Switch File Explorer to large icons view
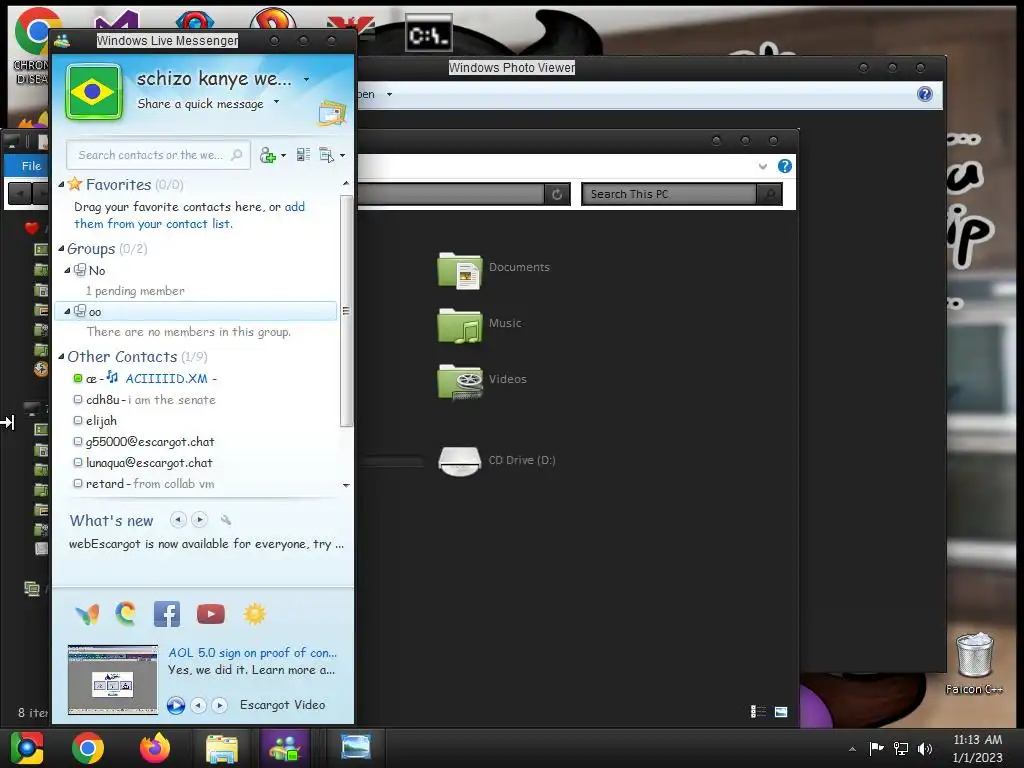The height and width of the screenshot is (768, 1024). (x=781, y=712)
